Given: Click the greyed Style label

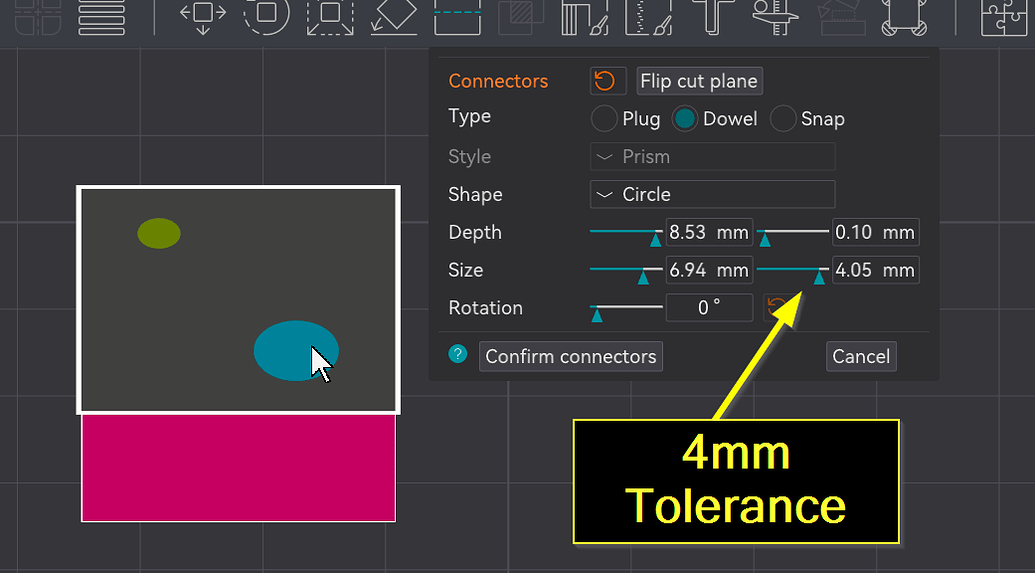Looking at the screenshot, I should point(469,157).
